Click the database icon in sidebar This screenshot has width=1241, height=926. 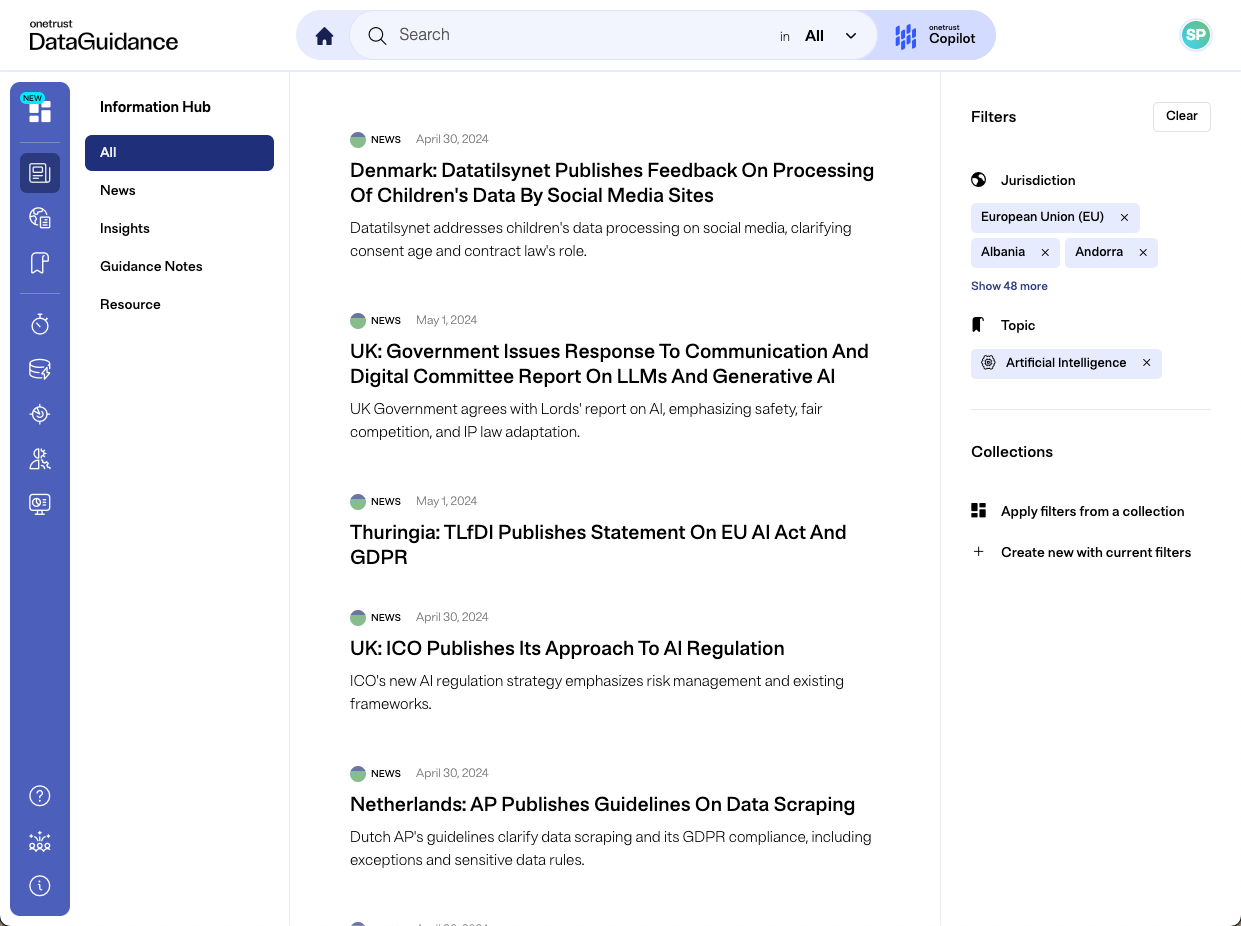(x=40, y=370)
